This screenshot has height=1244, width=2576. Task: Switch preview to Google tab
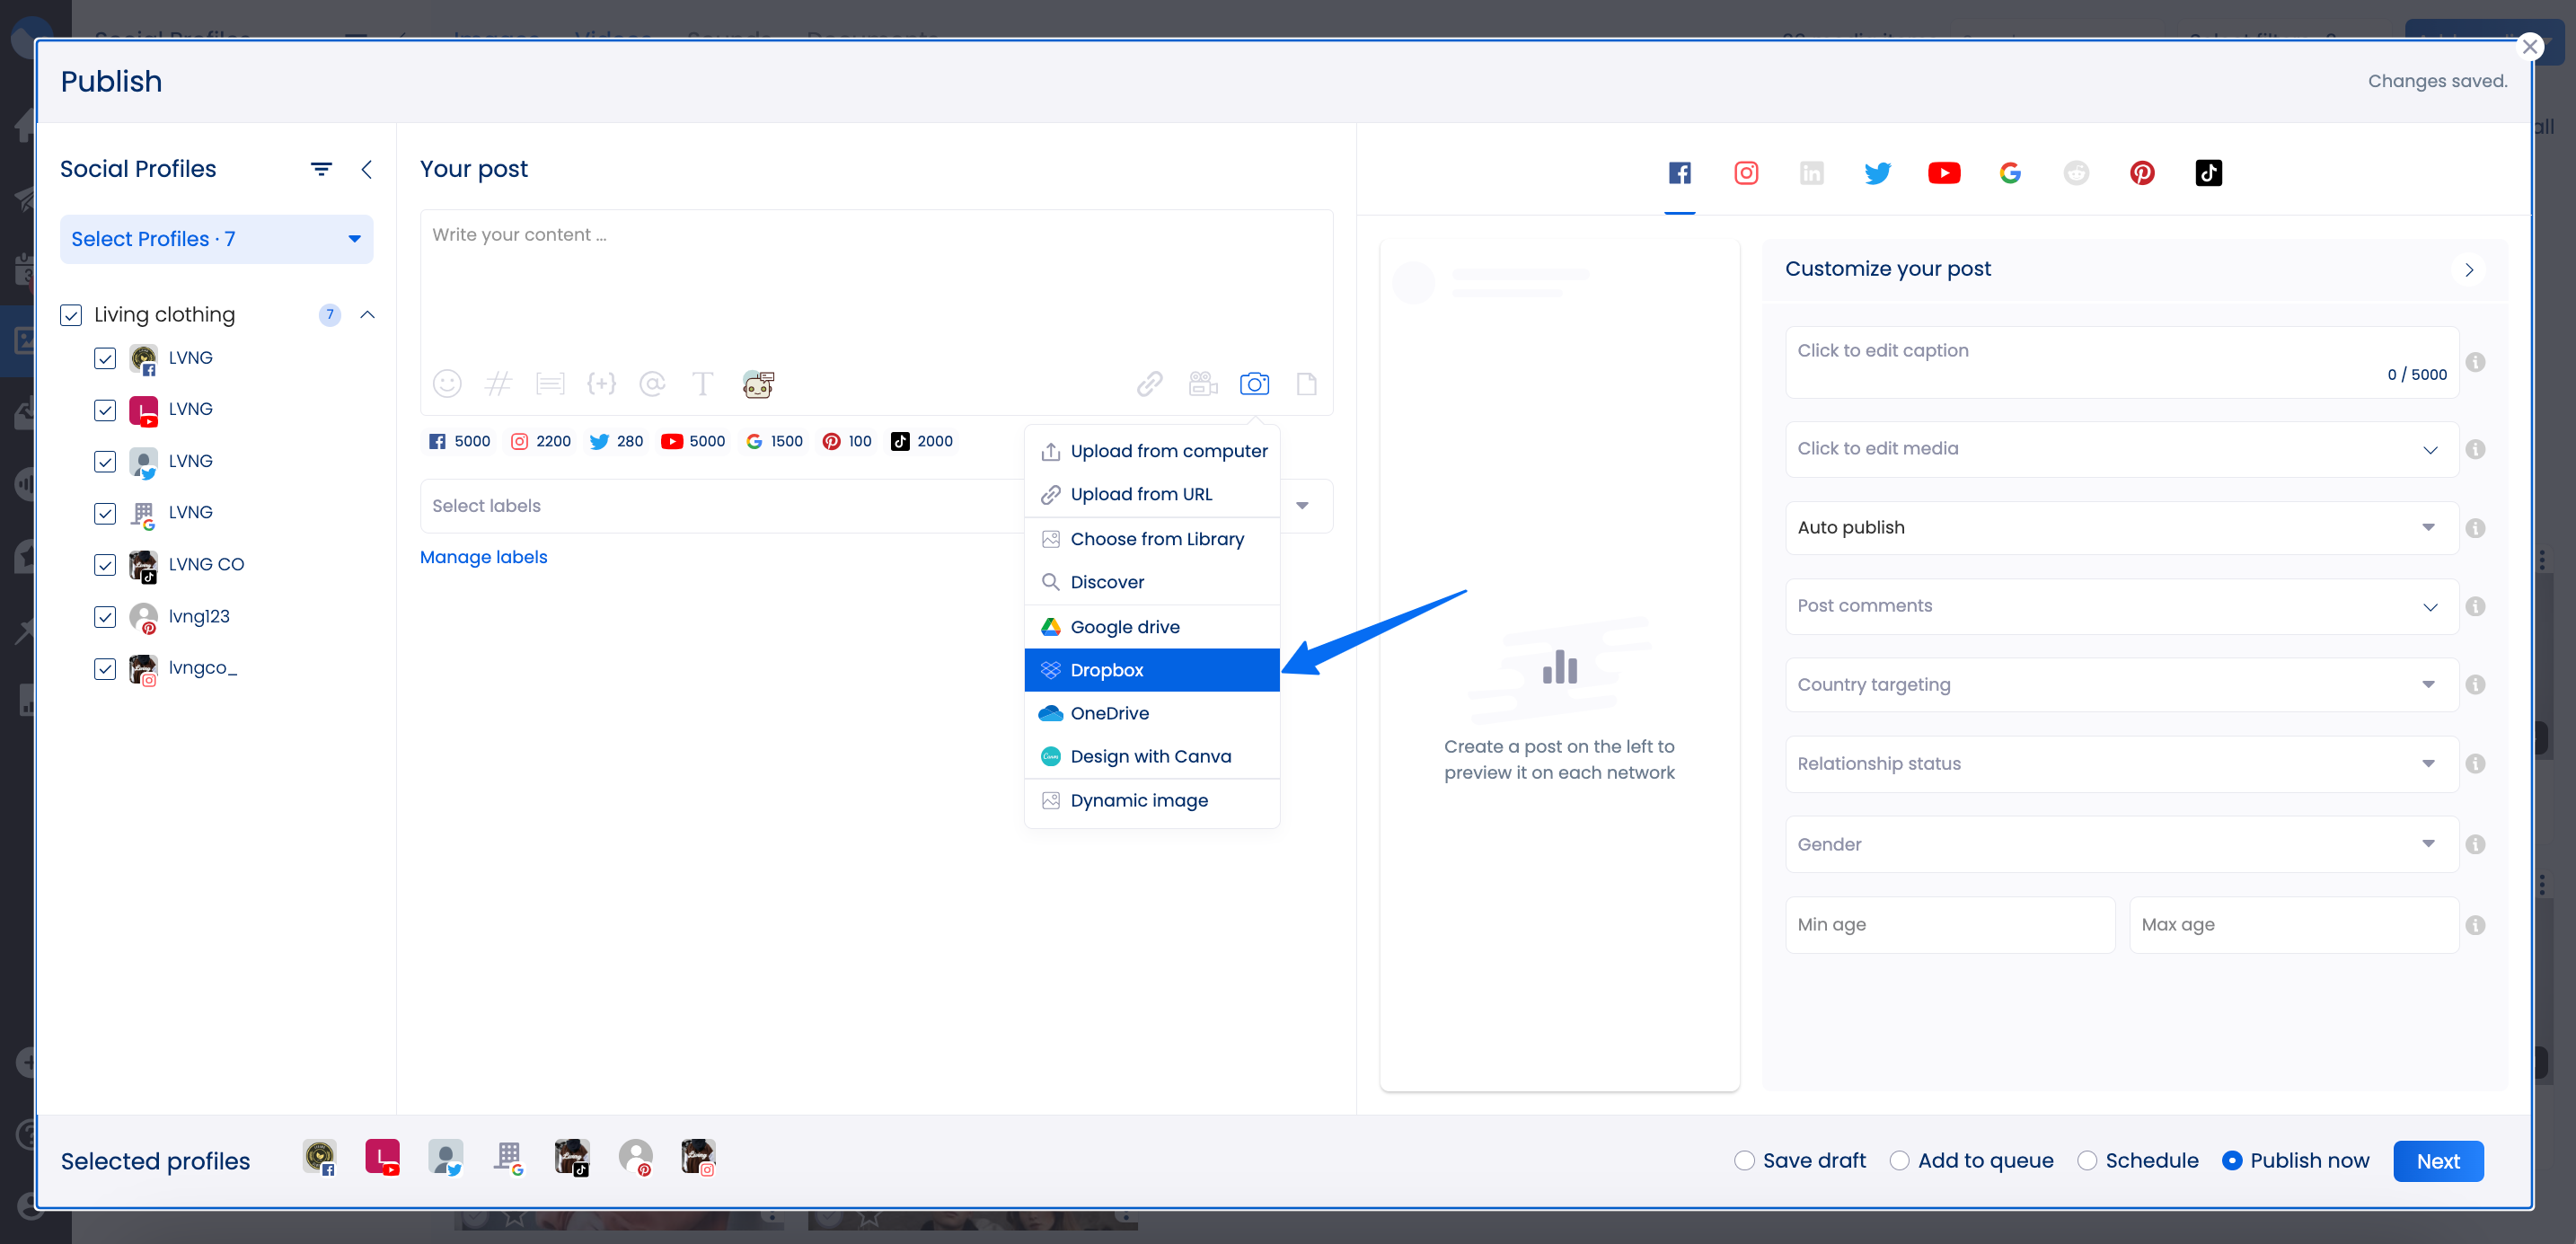2010,173
